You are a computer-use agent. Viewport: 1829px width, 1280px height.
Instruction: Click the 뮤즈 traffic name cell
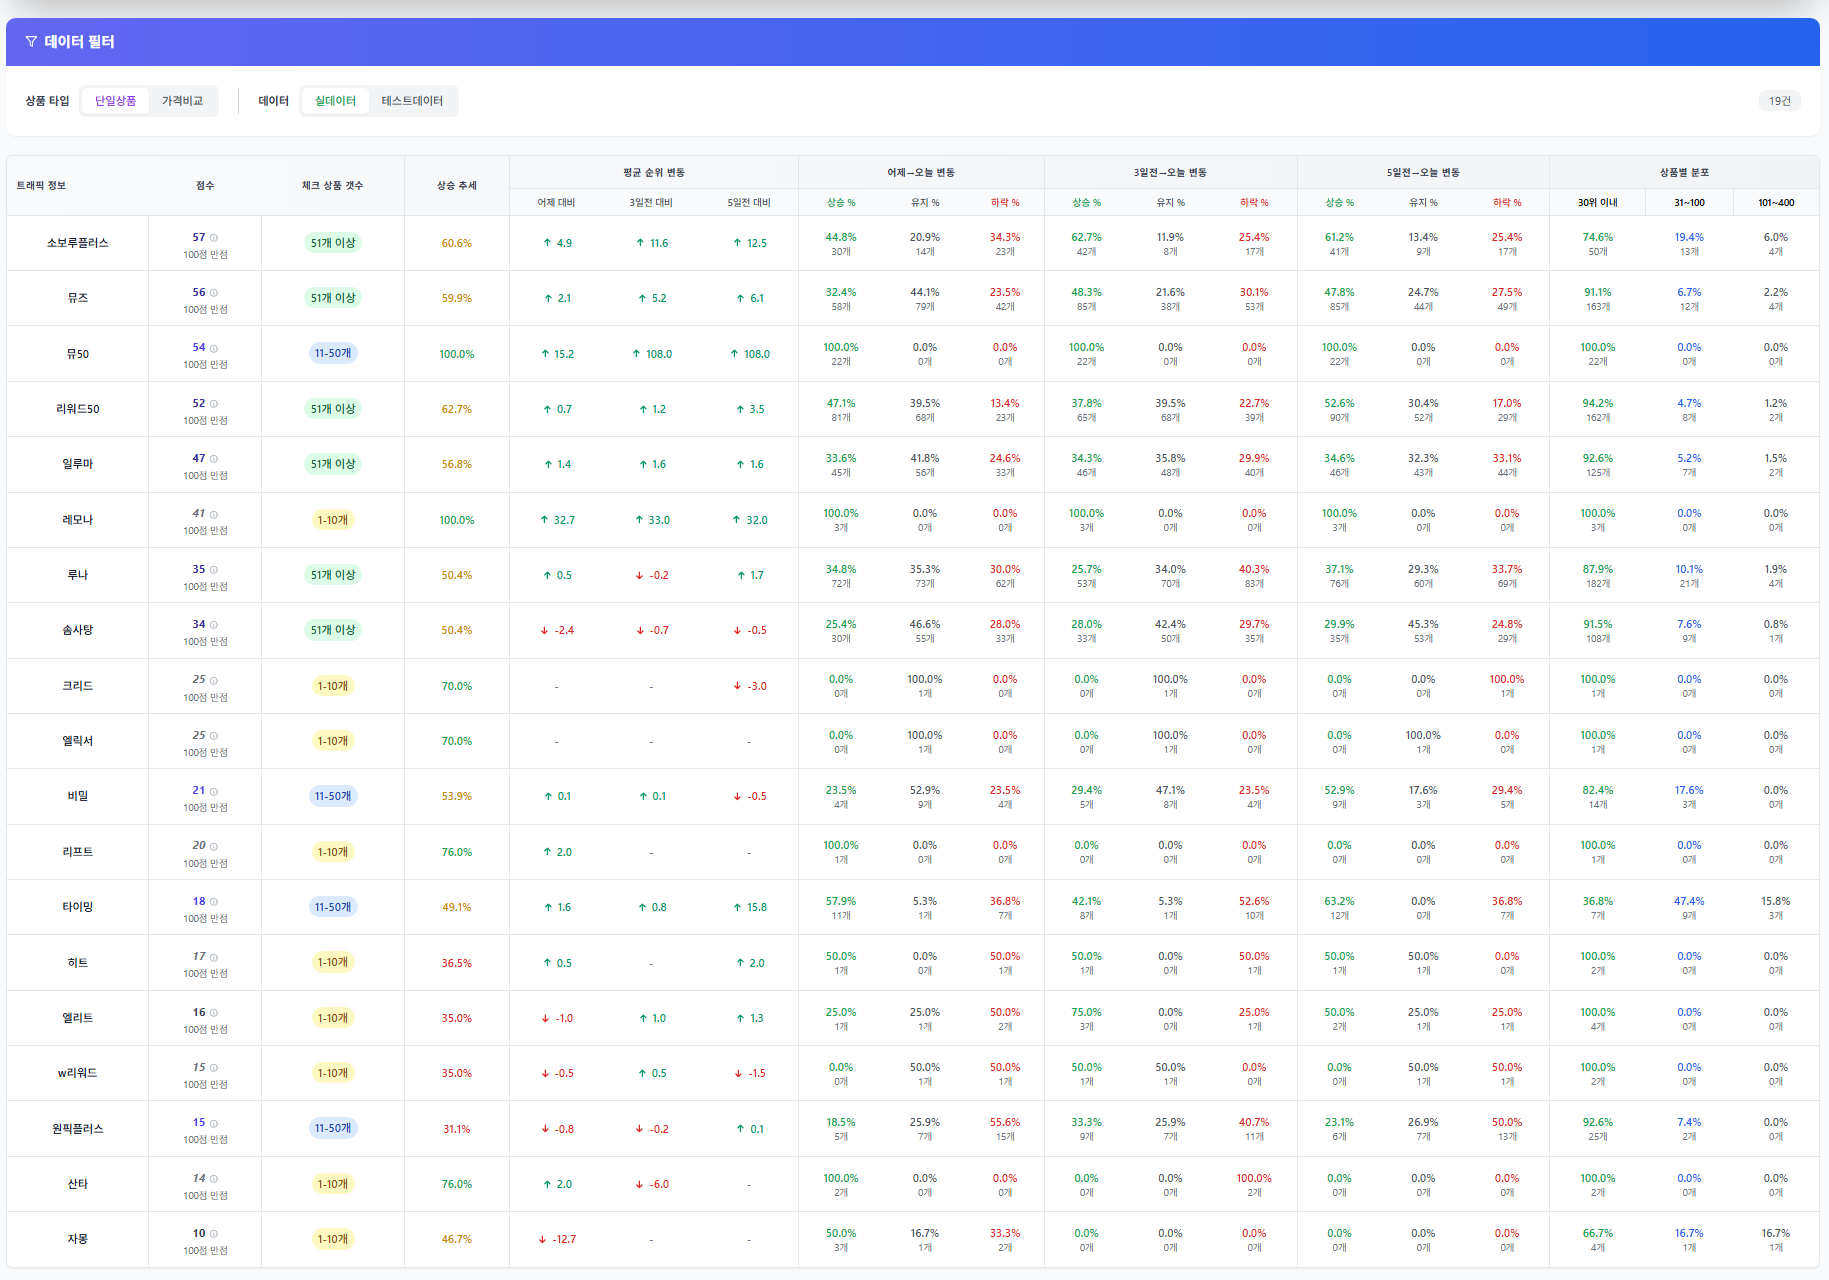tap(77, 298)
